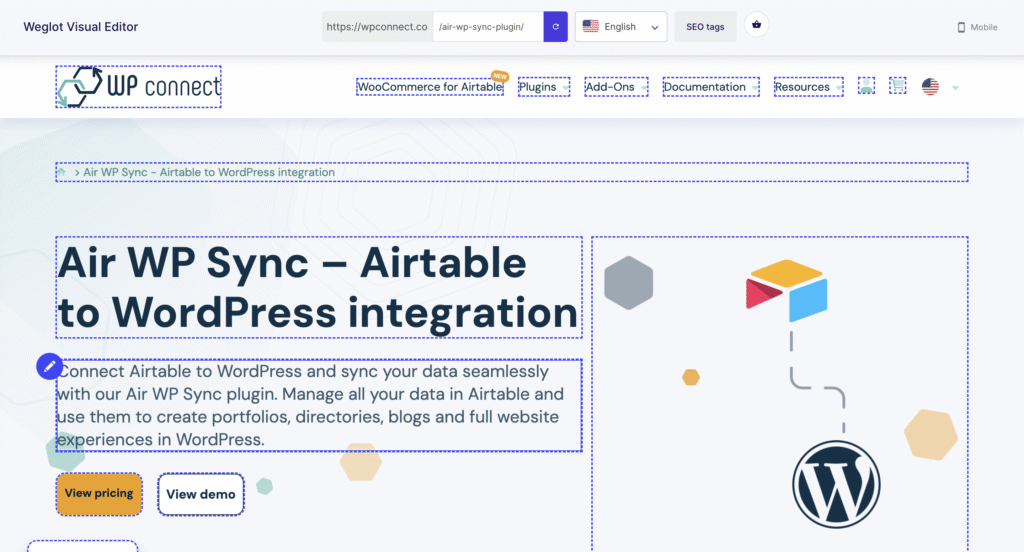Open WooCommerce for Airtable menu item
Image resolution: width=1024 pixels, height=552 pixels.
(x=430, y=87)
